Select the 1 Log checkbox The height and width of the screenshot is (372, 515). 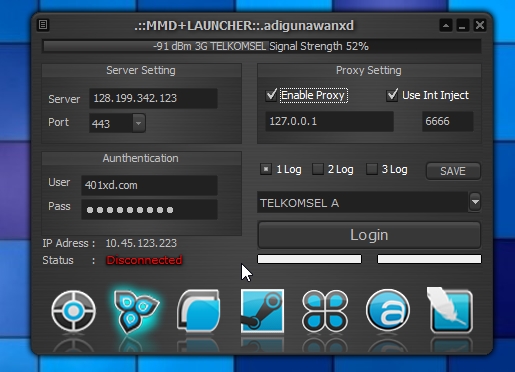(266, 169)
